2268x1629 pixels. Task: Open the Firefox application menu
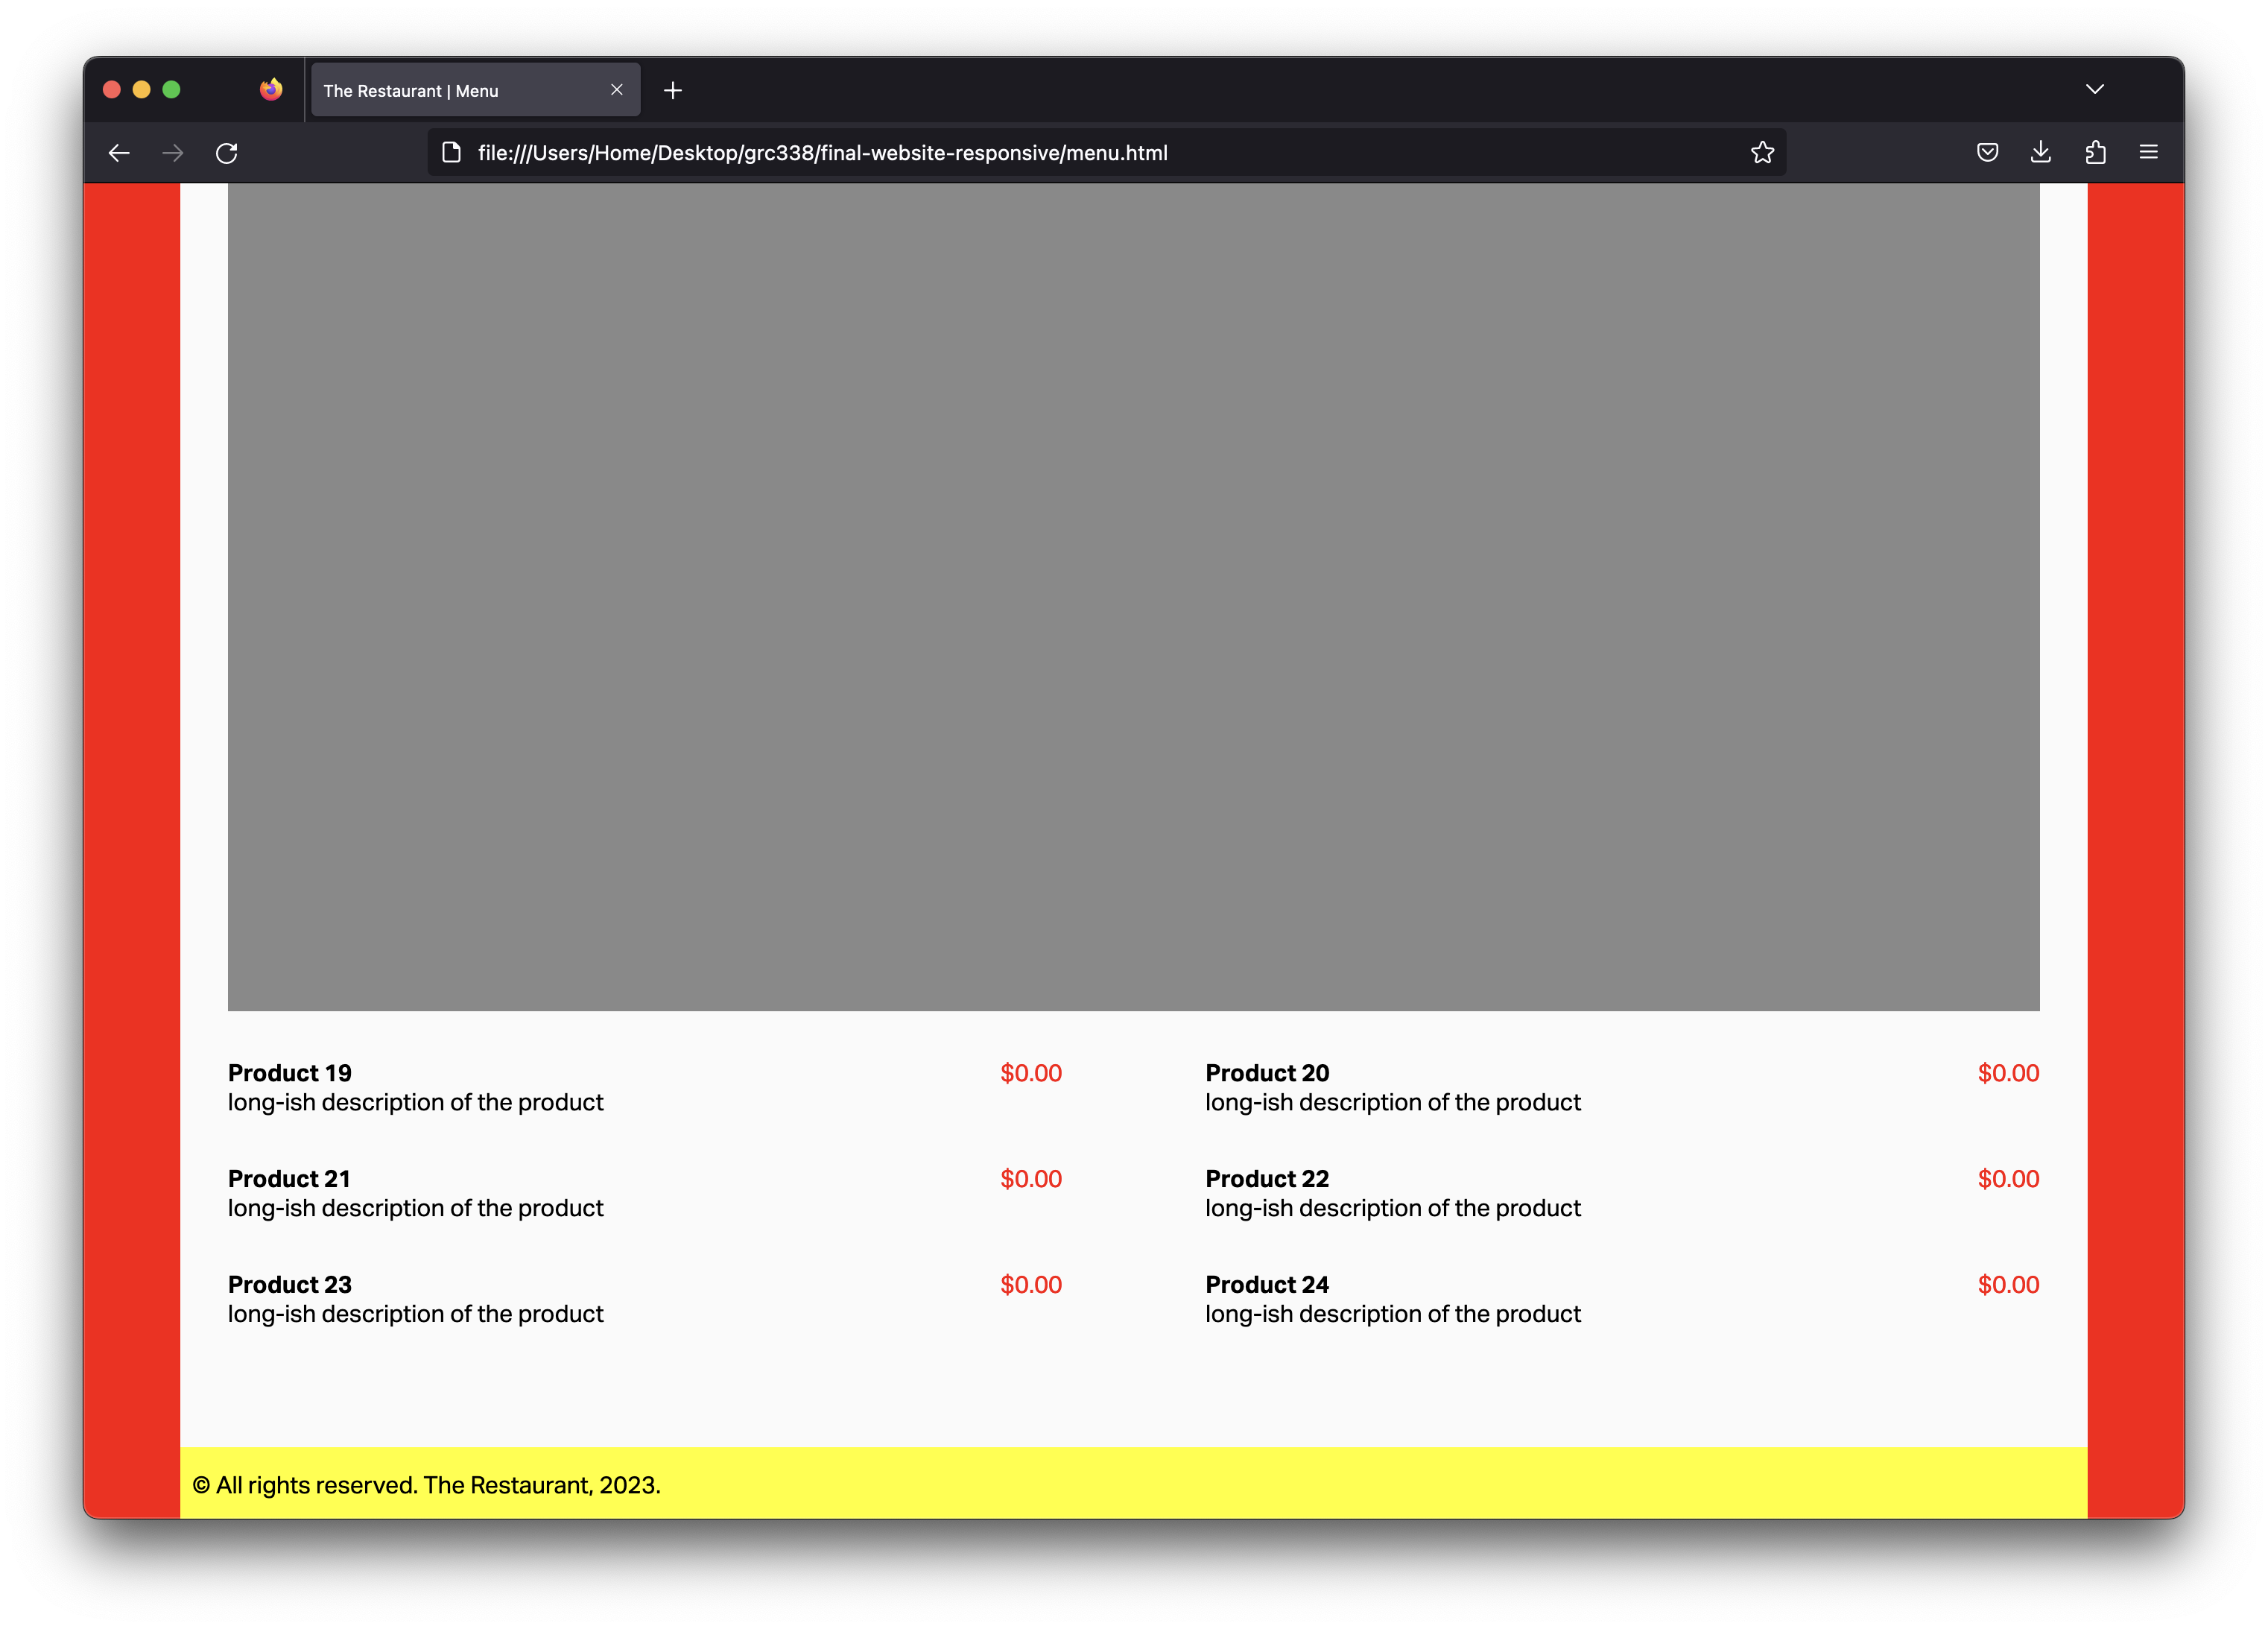click(2148, 152)
